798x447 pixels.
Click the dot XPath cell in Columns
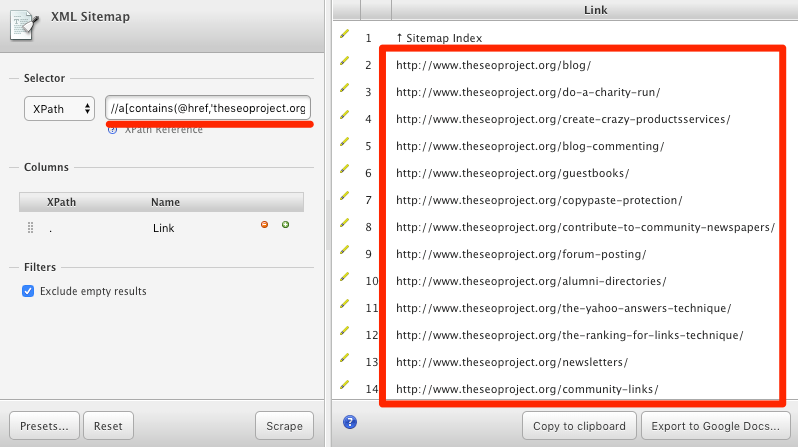coord(50,230)
